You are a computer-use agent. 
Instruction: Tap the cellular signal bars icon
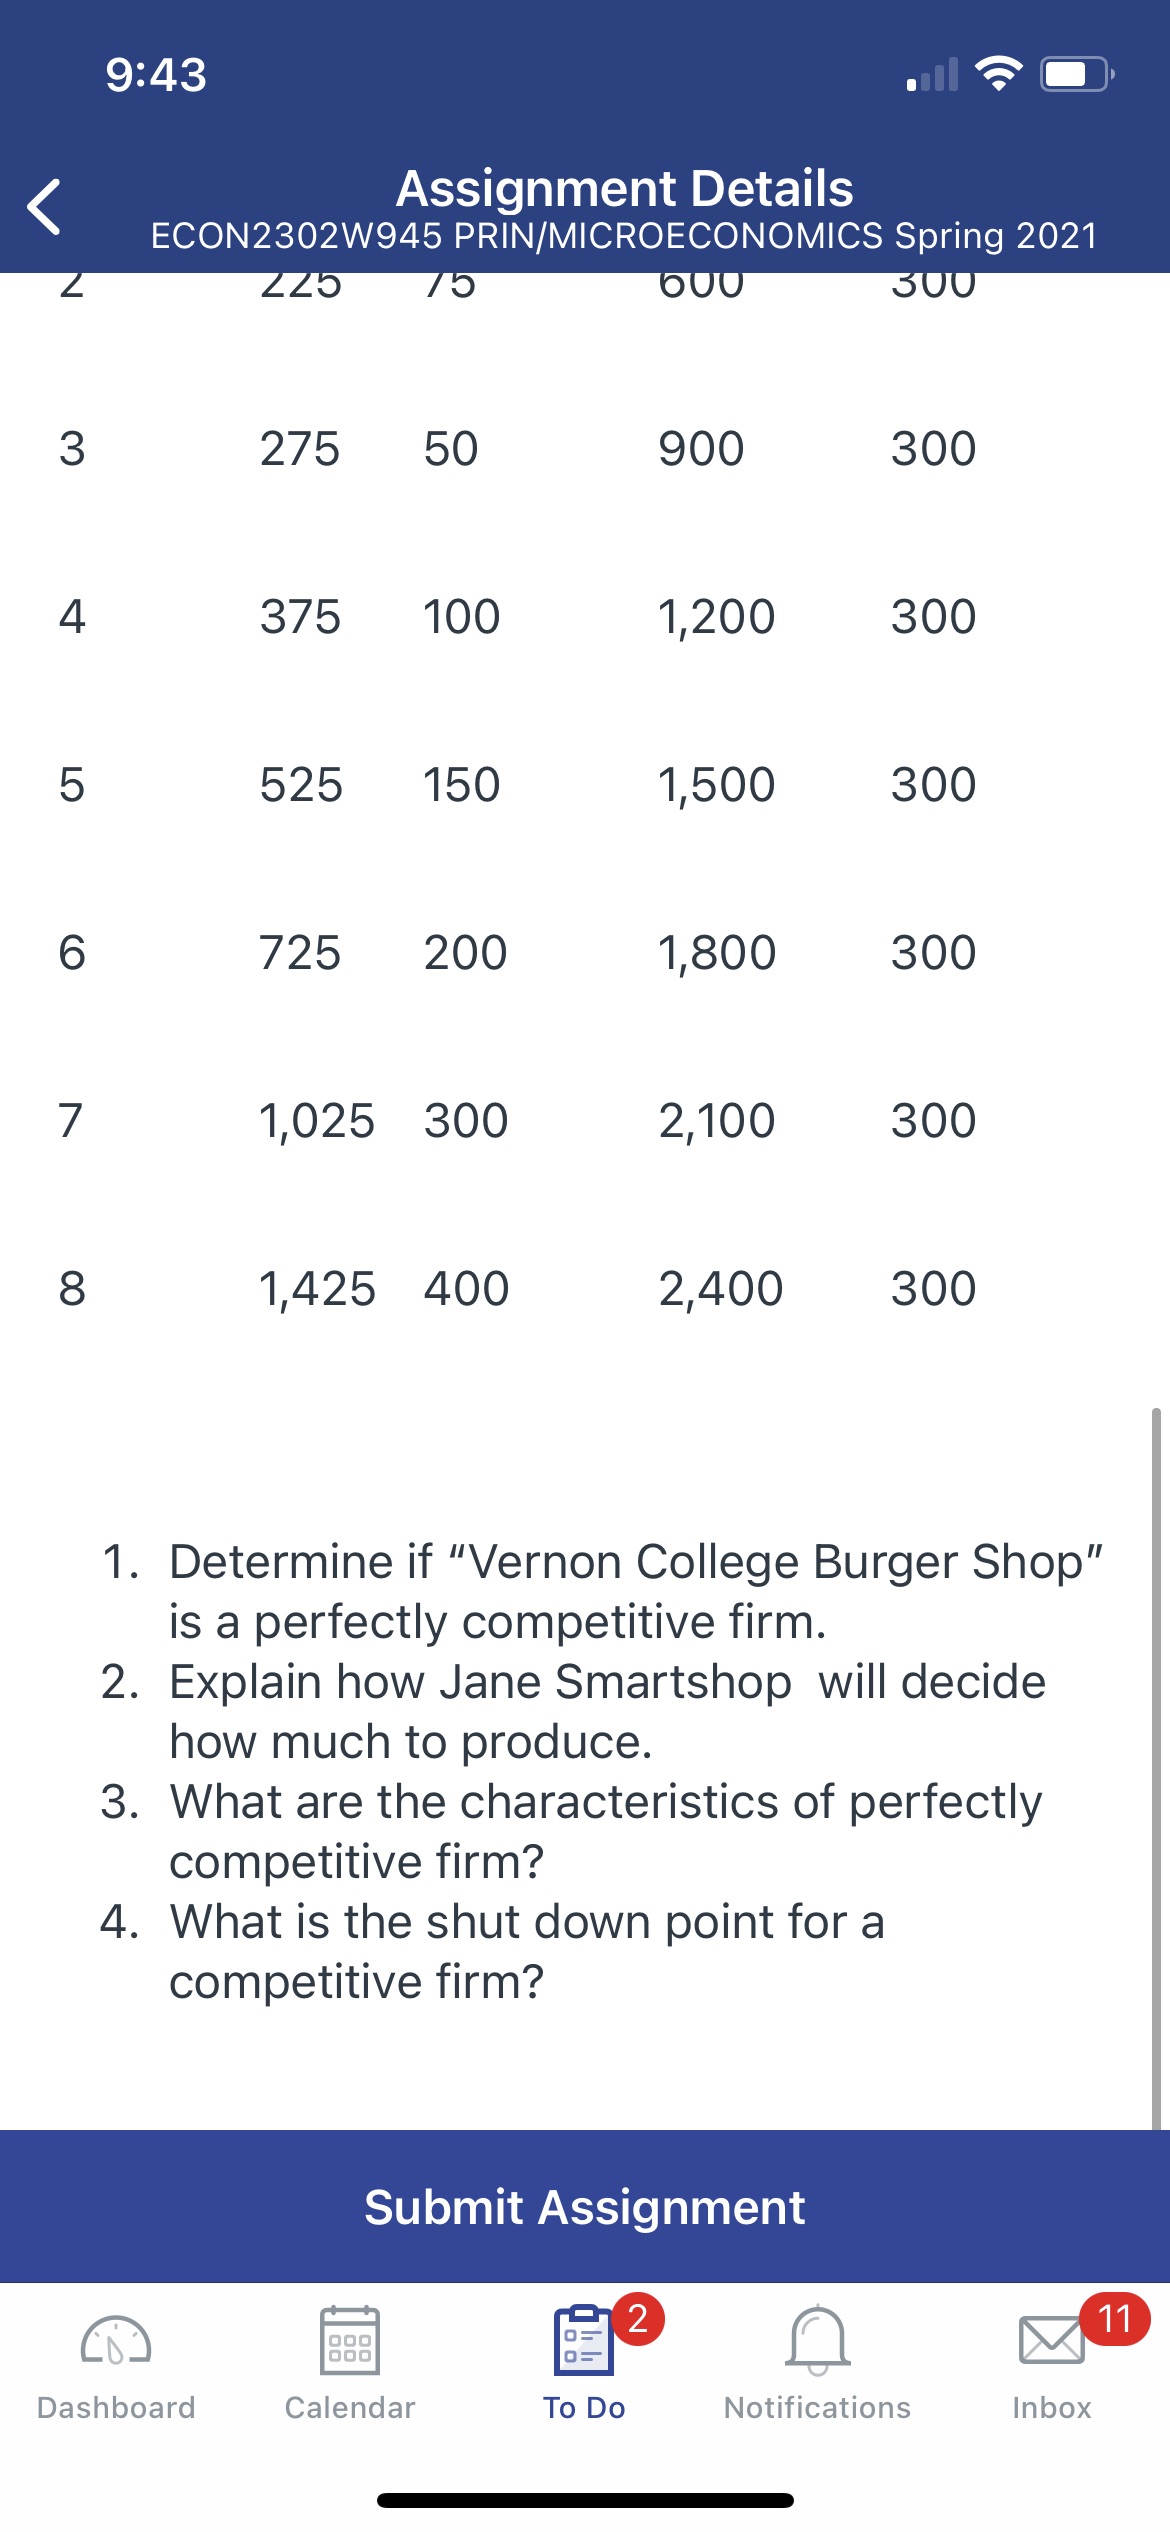tap(932, 76)
